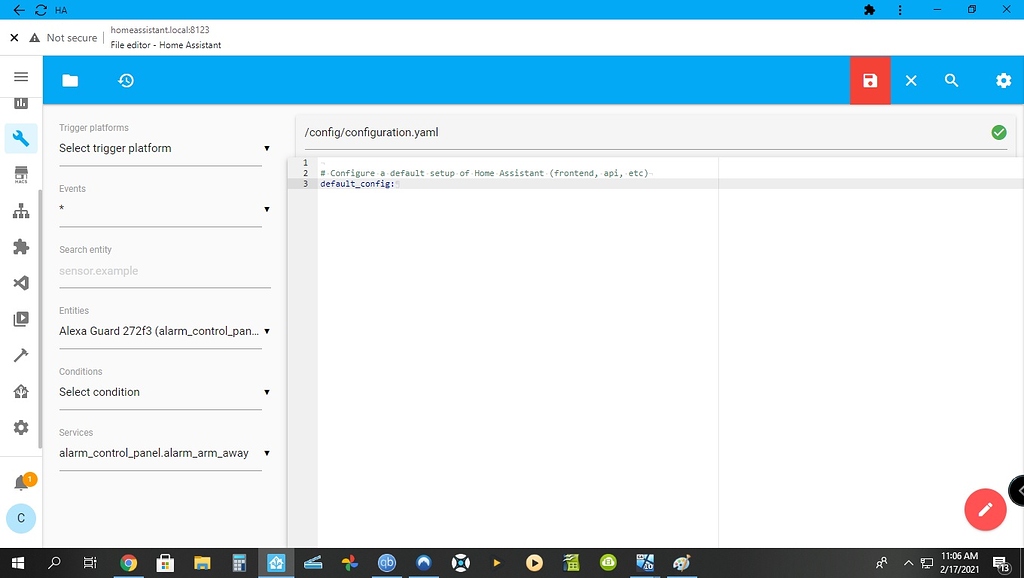Open the Entities dropdown showing Alexa Guard

(x=163, y=331)
